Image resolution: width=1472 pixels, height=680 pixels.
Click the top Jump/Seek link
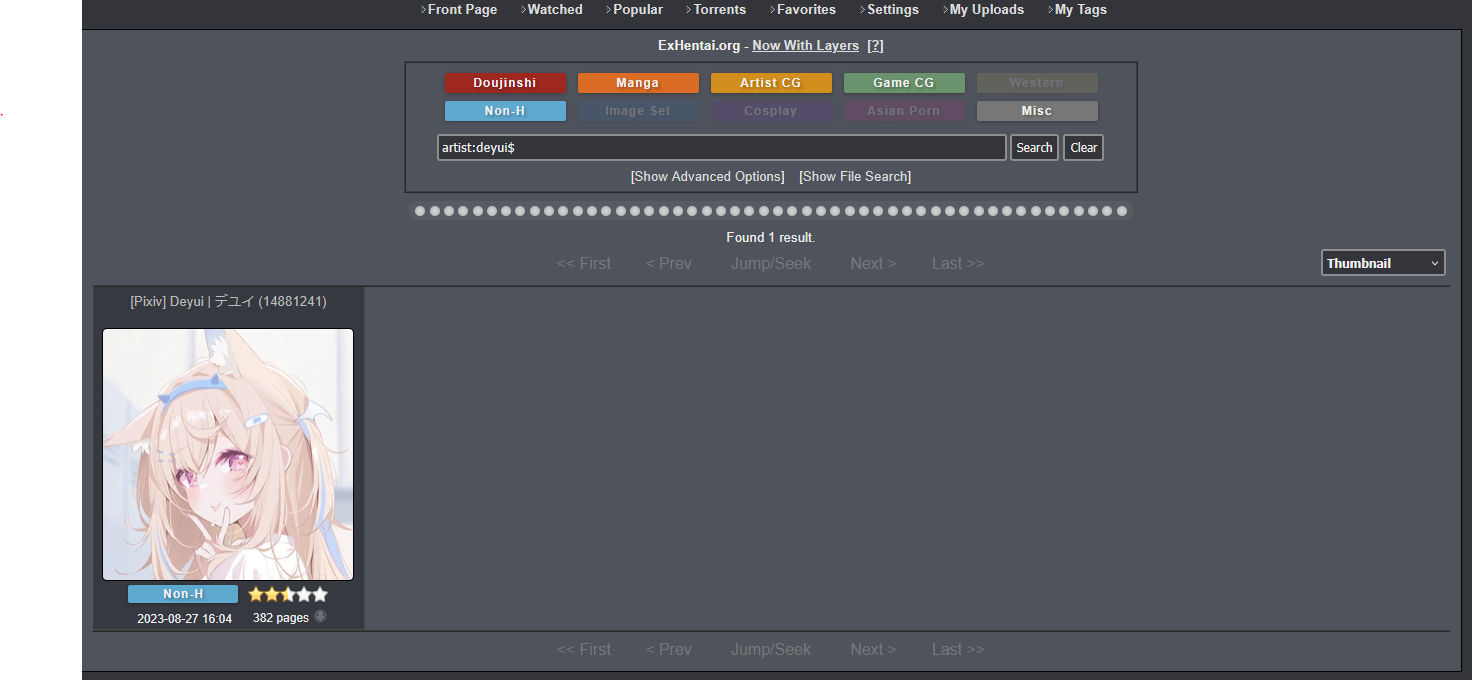771,263
